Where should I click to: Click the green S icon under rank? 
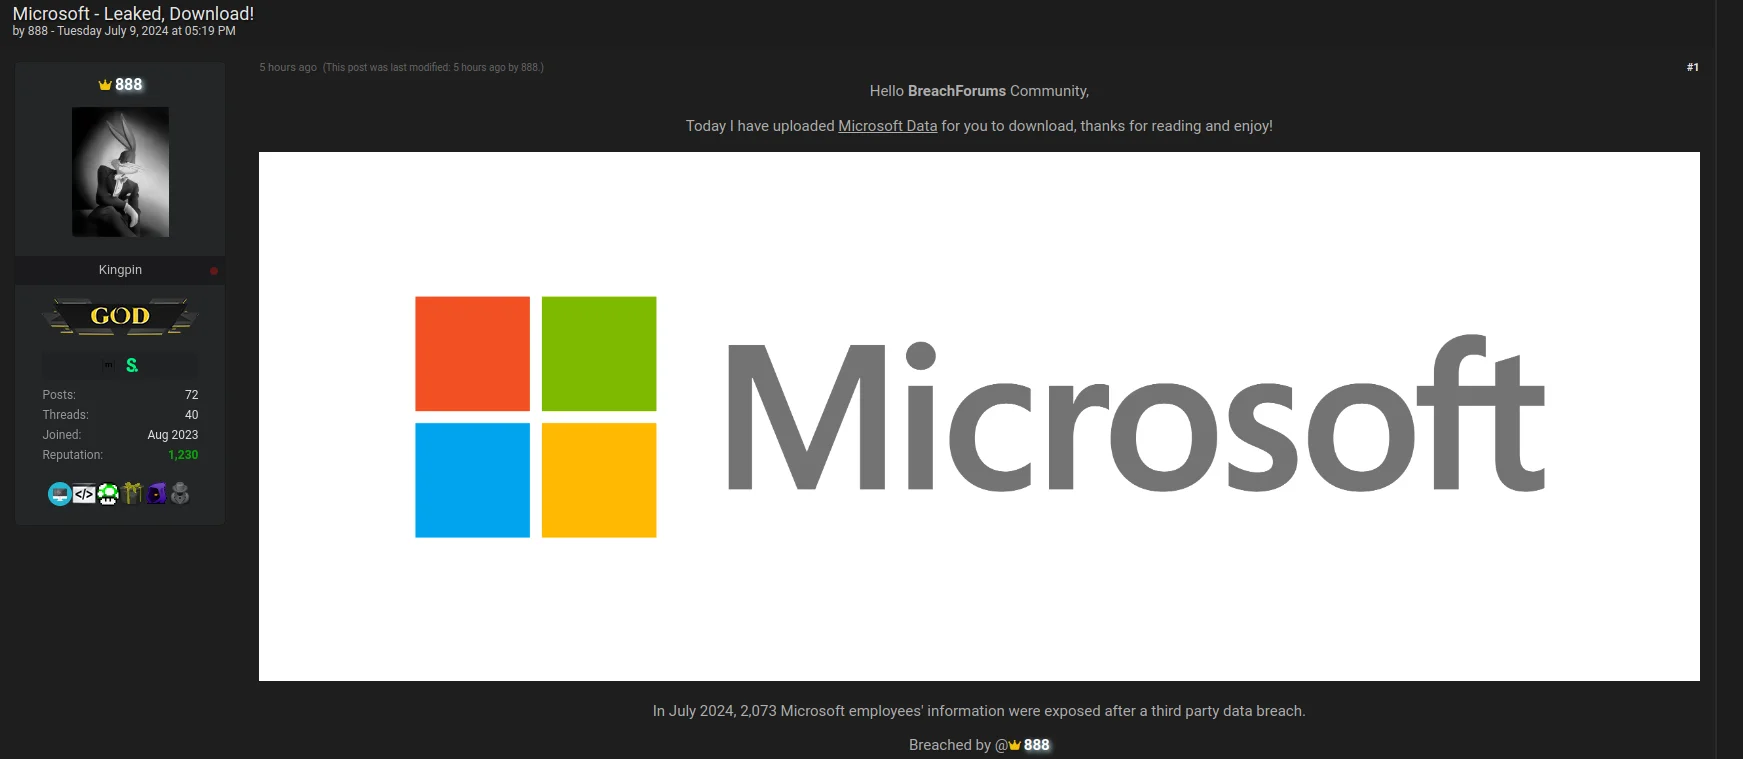(x=132, y=366)
